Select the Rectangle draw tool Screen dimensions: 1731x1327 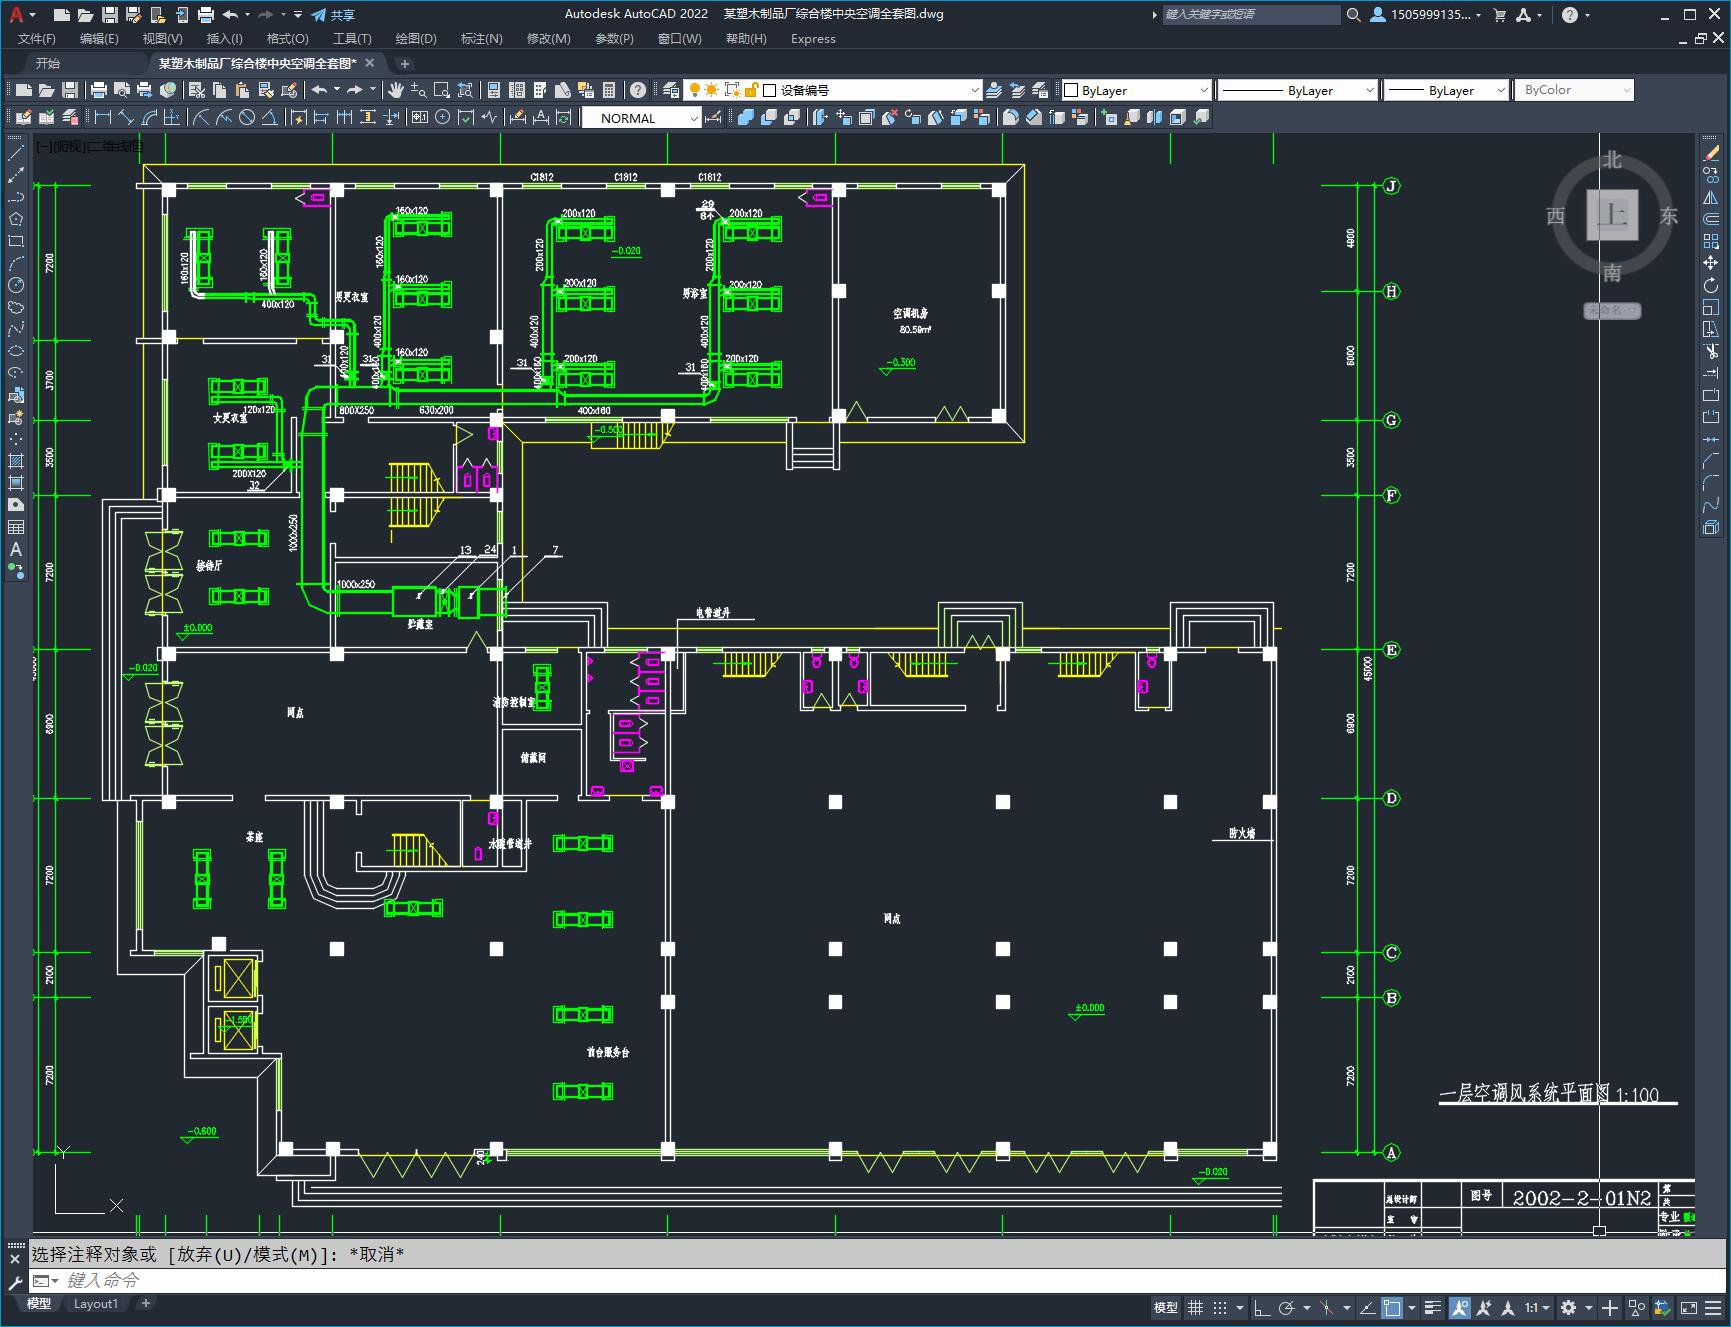coord(16,241)
